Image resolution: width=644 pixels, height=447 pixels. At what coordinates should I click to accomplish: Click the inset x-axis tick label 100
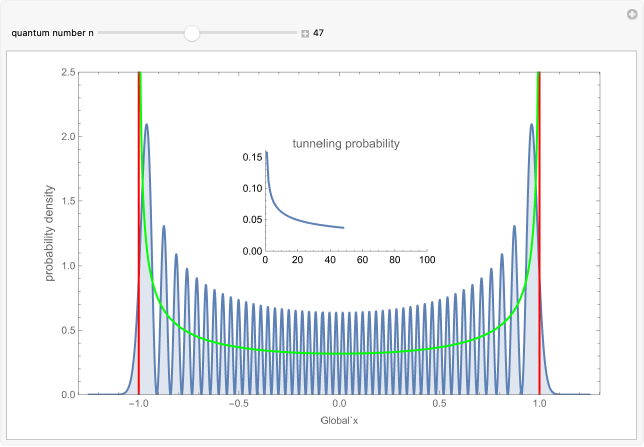[x=427, y=261]
